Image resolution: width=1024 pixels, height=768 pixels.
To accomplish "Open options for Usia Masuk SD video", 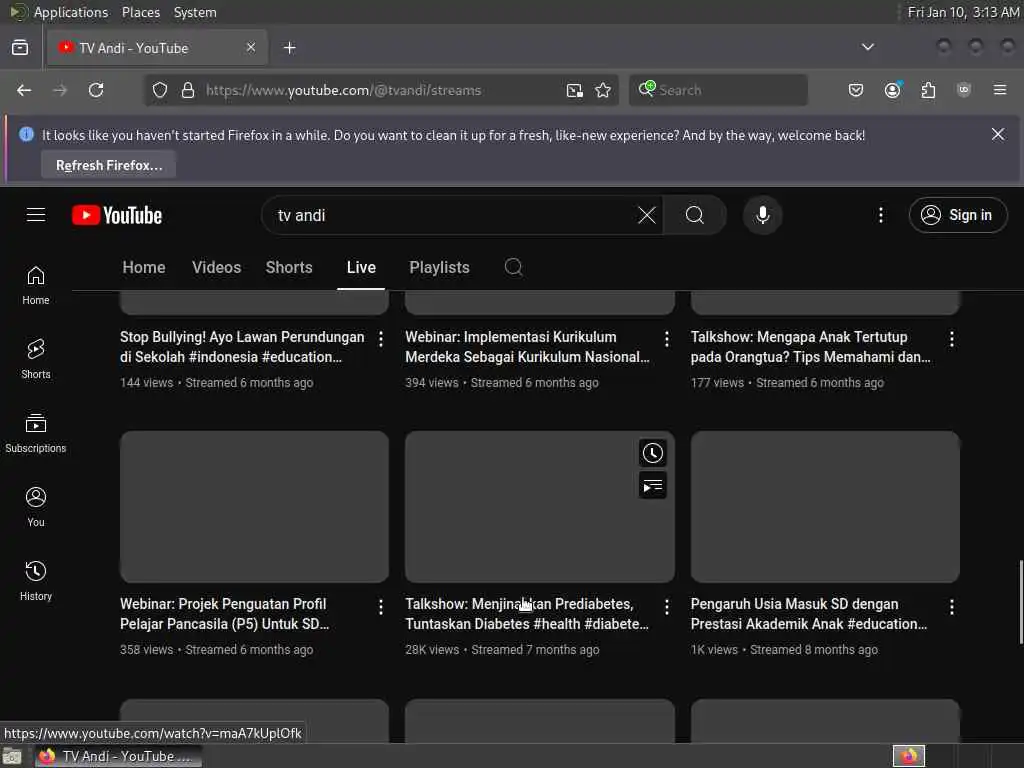I will 952,607.
